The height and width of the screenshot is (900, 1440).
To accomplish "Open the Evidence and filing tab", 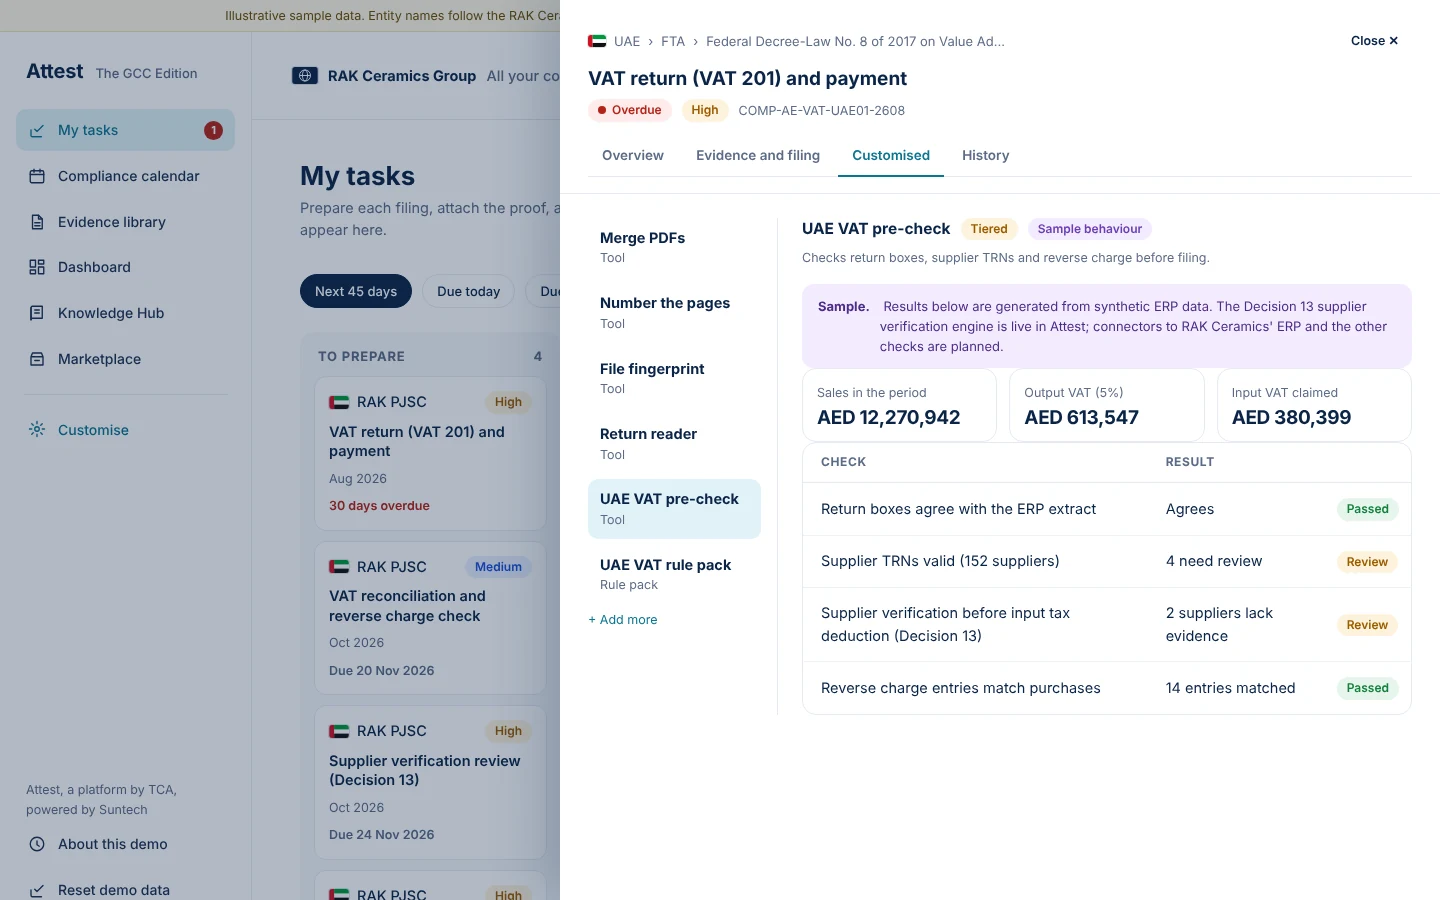I will pyautogui.click(x=758, y=155).
